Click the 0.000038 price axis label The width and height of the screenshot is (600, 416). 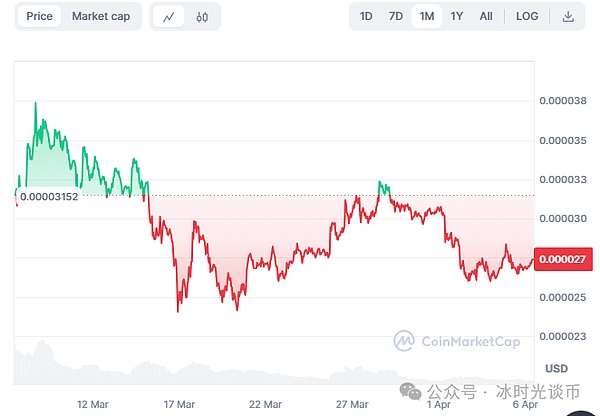pyautogui.click(x=562, y=101)
